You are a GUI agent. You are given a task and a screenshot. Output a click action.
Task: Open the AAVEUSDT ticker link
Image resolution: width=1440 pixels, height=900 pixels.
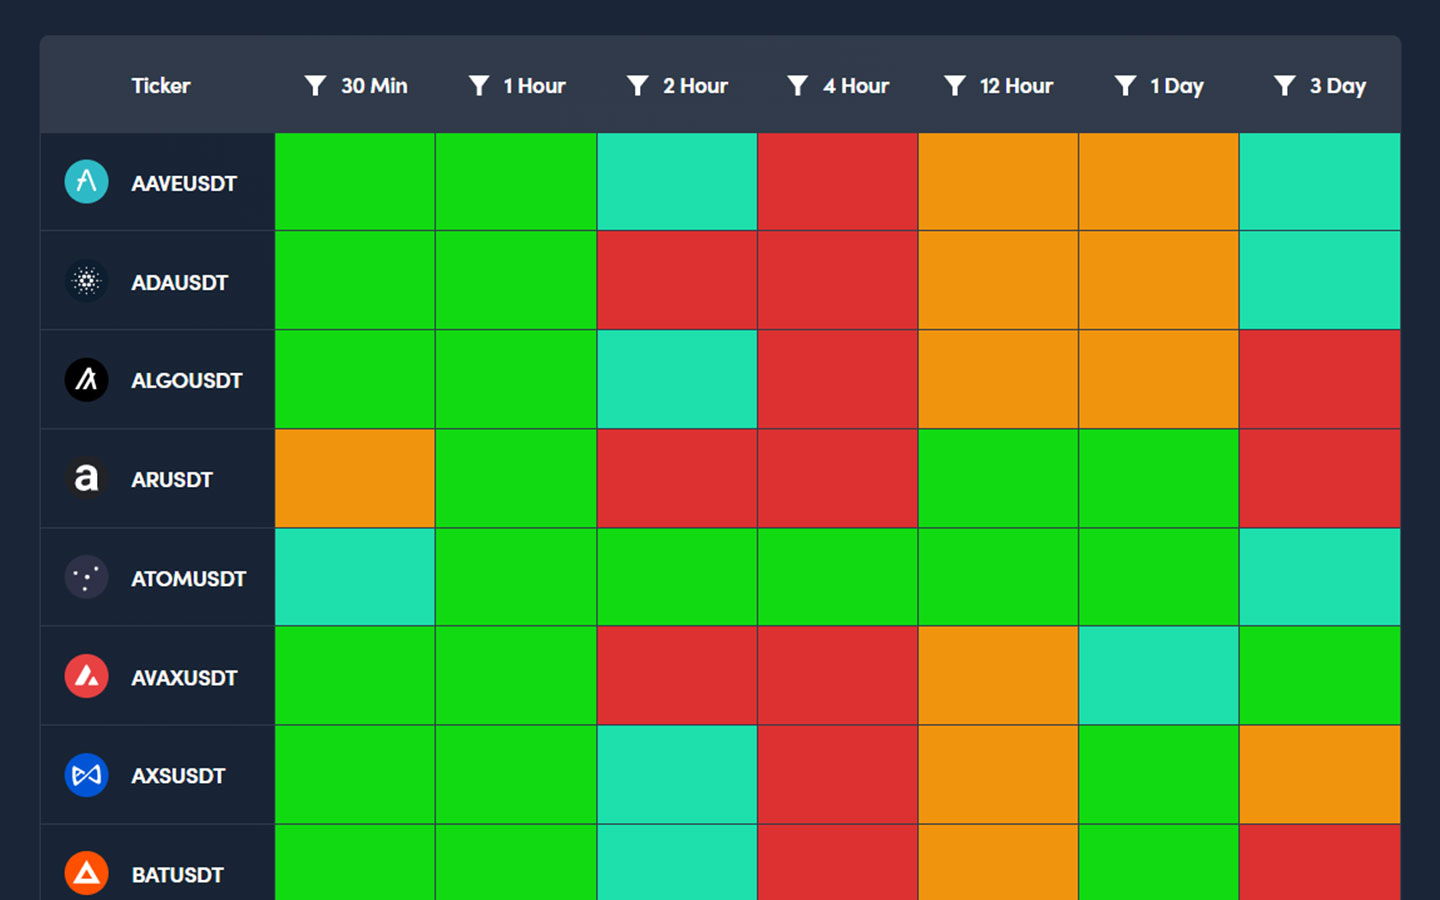[x=184, y=183]
